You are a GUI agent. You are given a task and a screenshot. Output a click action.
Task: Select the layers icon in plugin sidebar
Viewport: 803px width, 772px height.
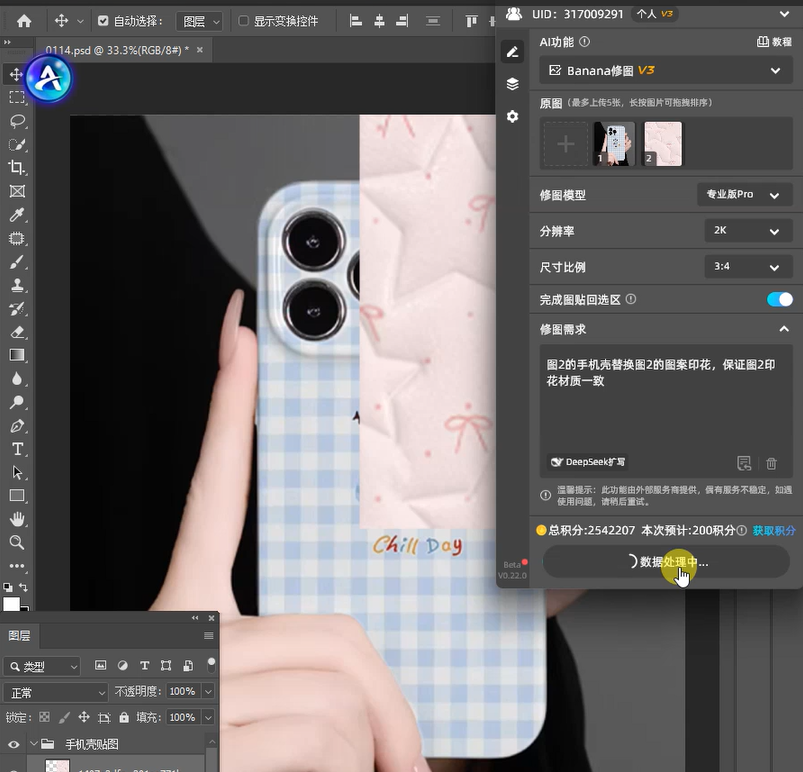coord(512,84)
